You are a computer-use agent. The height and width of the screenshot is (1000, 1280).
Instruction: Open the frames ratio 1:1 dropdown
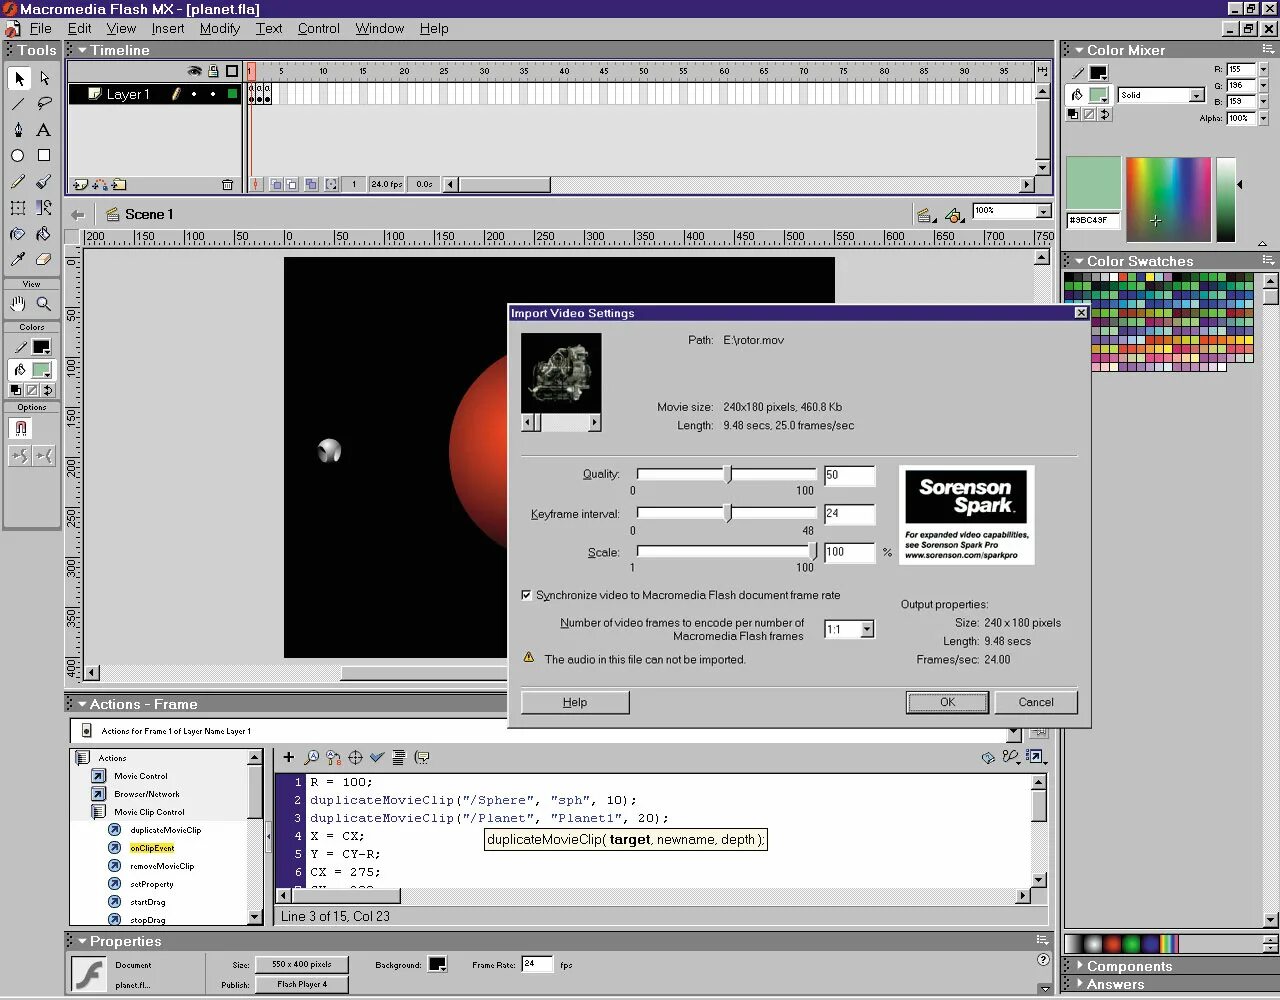[x=867, y=629]
